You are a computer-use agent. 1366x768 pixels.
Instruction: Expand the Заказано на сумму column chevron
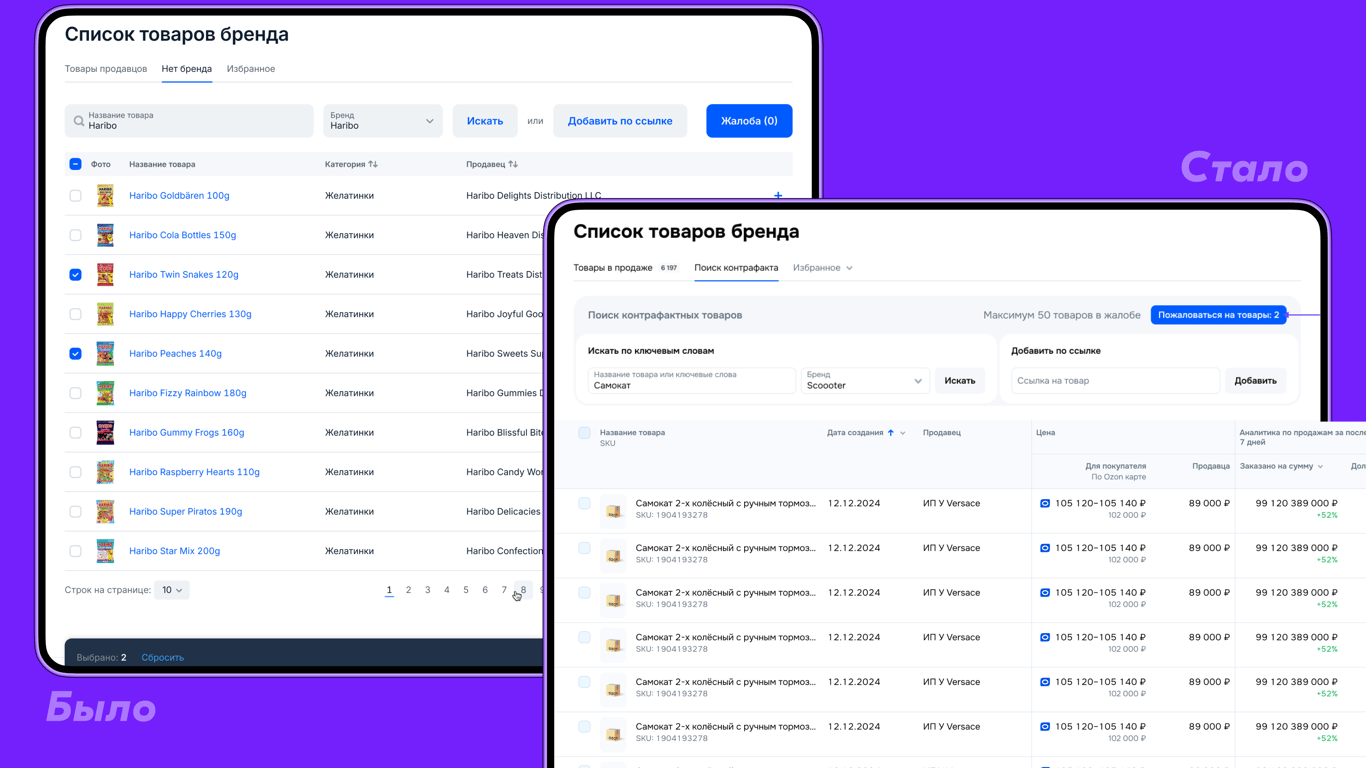tap(1320, 467)
